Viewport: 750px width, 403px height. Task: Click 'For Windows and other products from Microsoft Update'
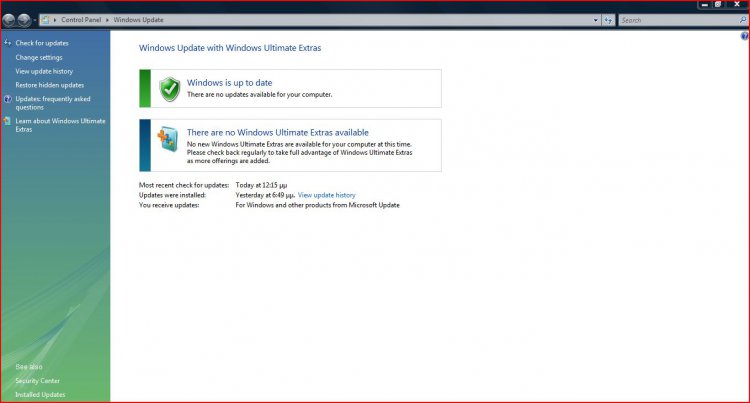(x=317, y=205)
